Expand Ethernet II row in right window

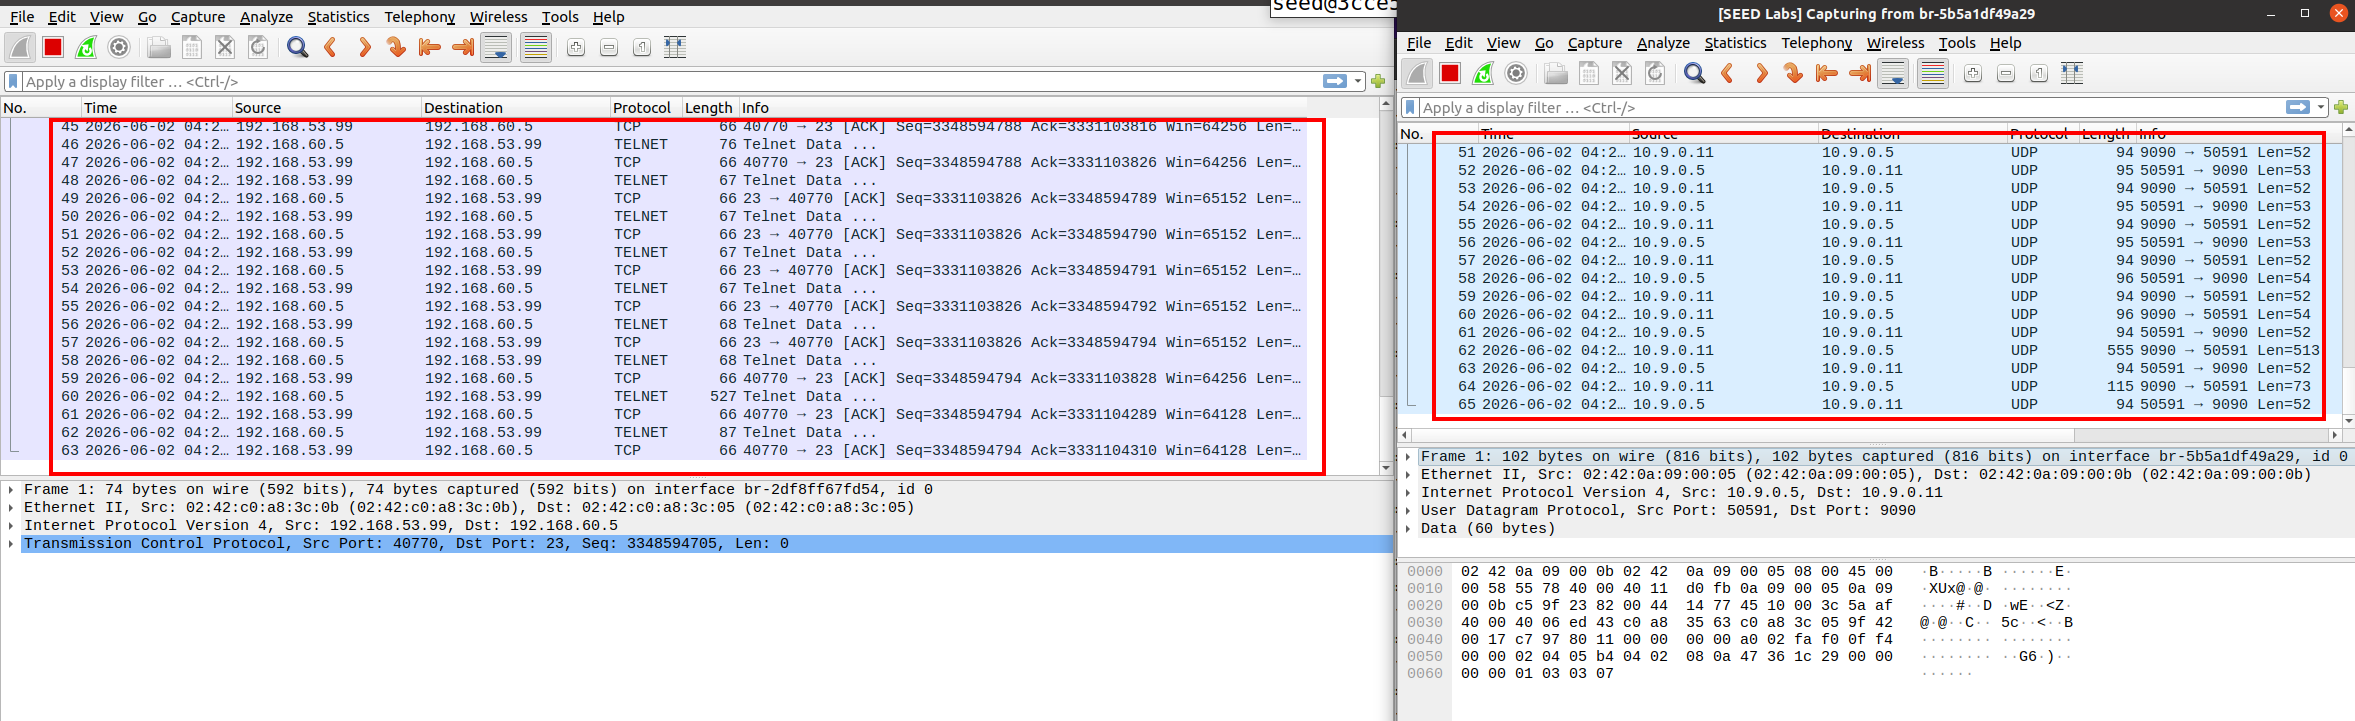1408,475
